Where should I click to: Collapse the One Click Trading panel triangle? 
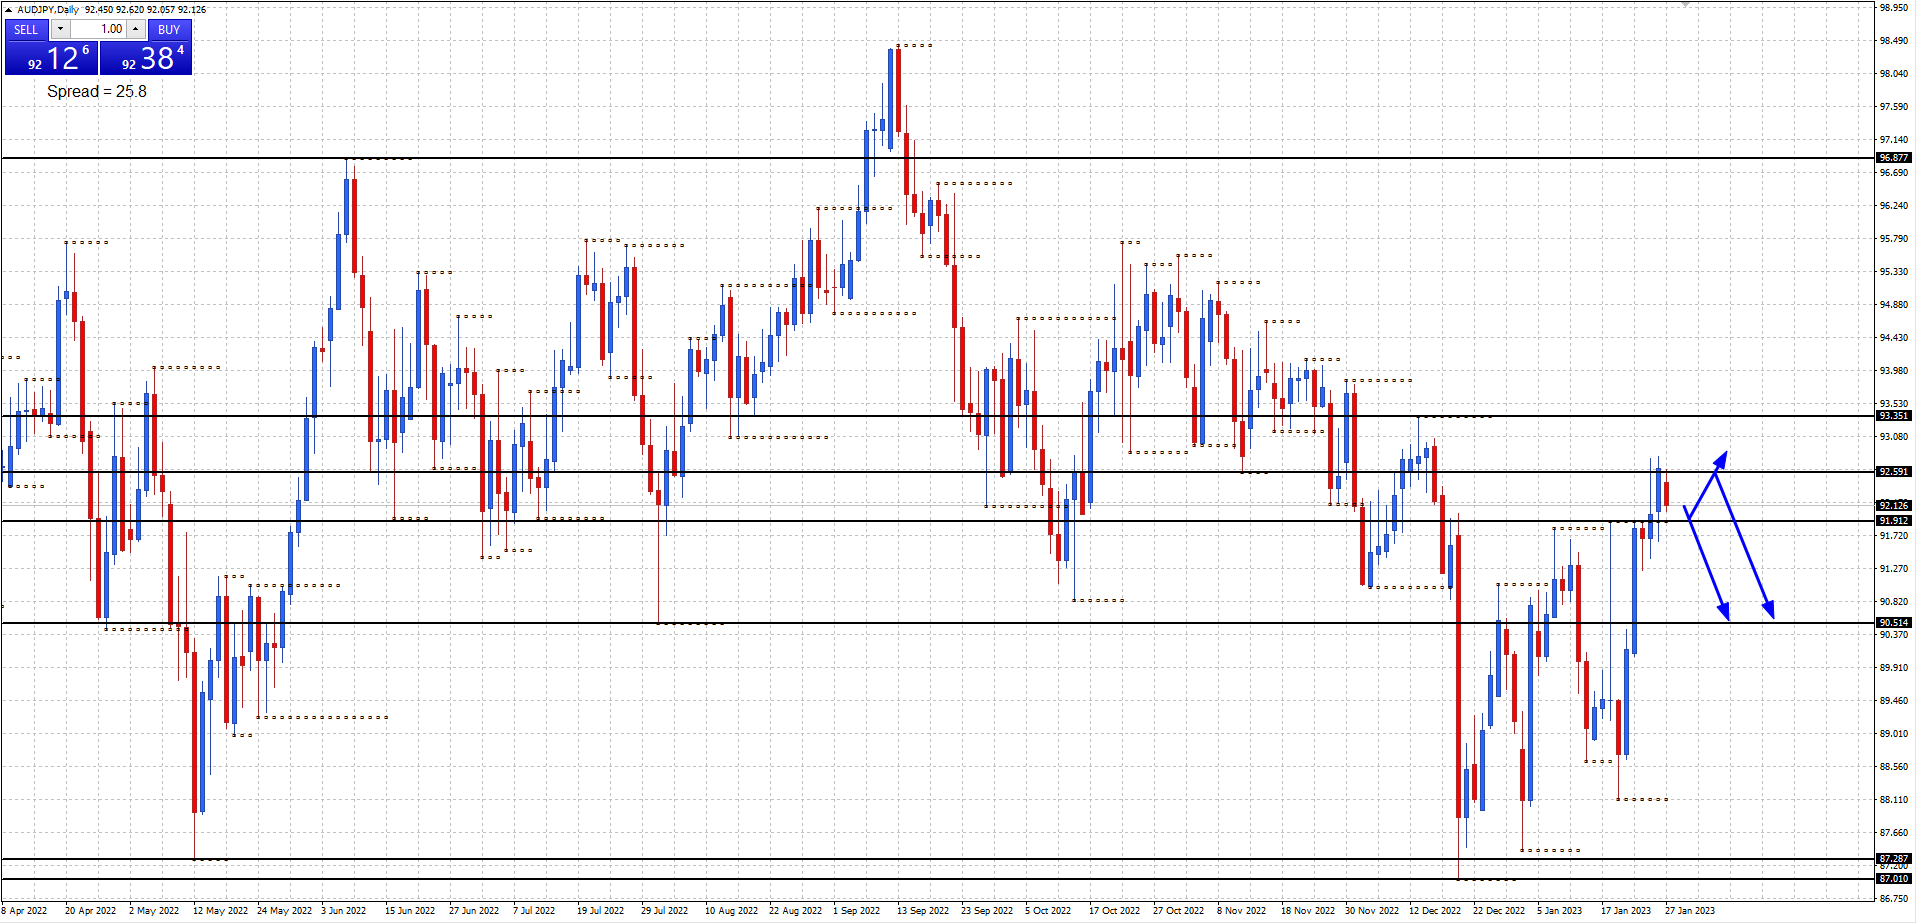coord(9,10)
